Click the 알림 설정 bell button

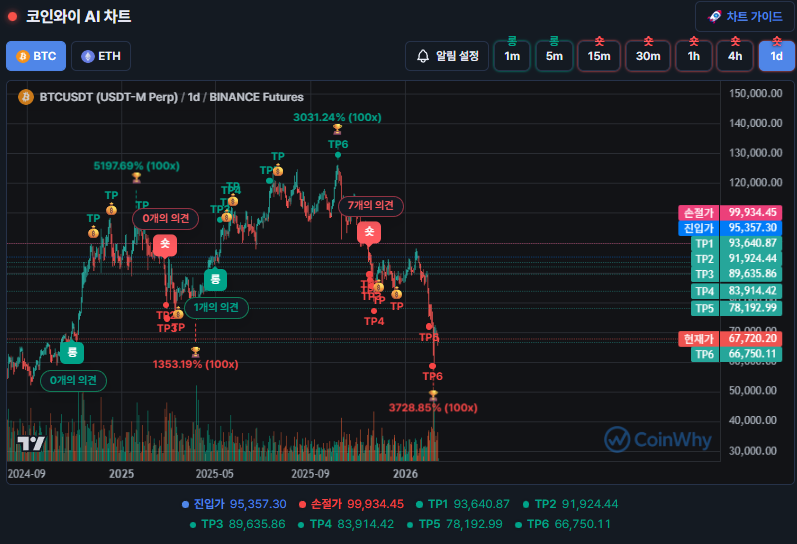447,56
